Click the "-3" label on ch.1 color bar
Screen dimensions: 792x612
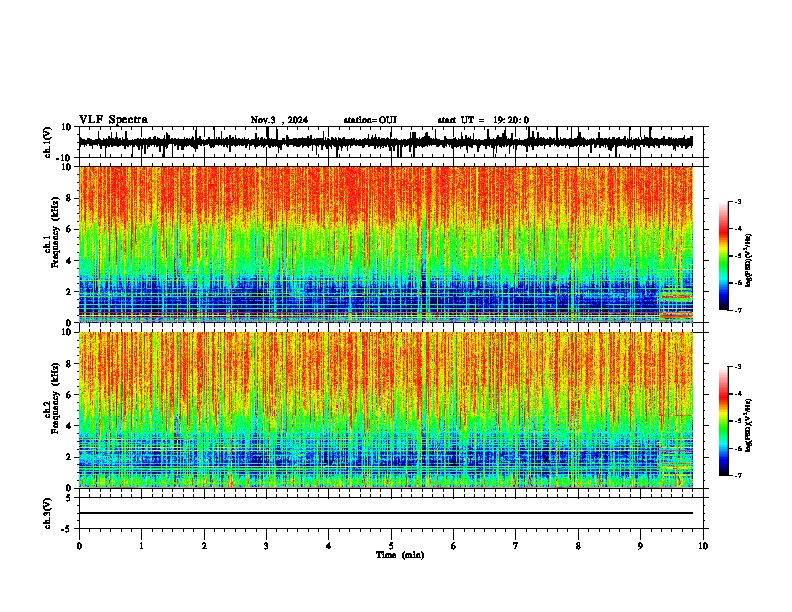(737, 201)
